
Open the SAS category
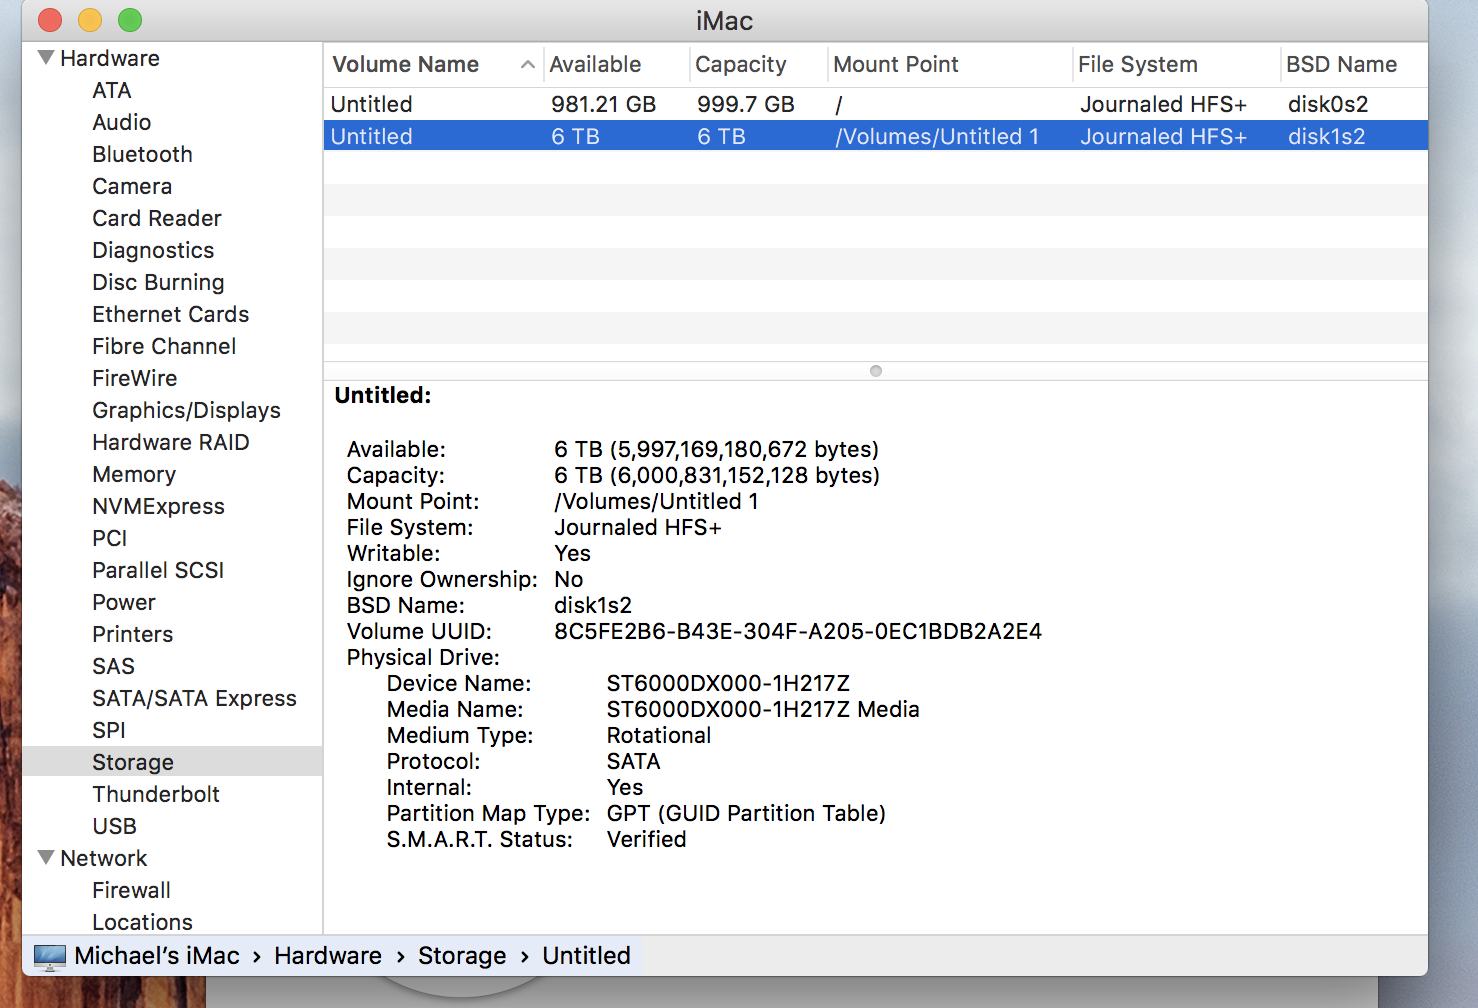pos(113,666)
